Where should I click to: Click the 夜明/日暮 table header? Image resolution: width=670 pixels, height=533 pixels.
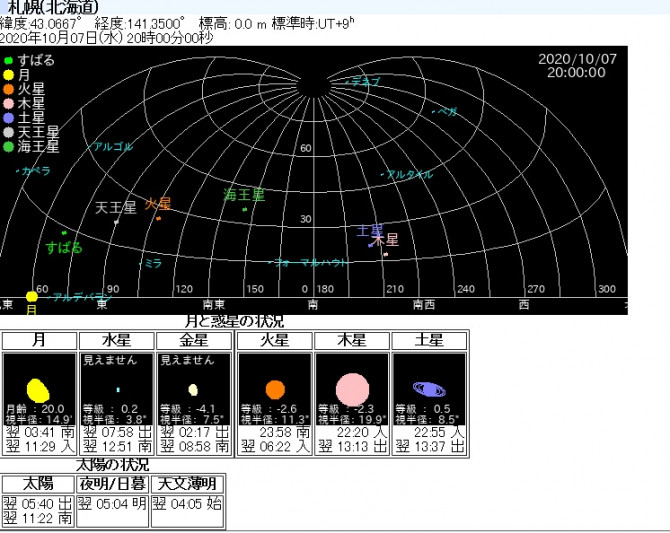pyautogui.click(x=112, y=484)
